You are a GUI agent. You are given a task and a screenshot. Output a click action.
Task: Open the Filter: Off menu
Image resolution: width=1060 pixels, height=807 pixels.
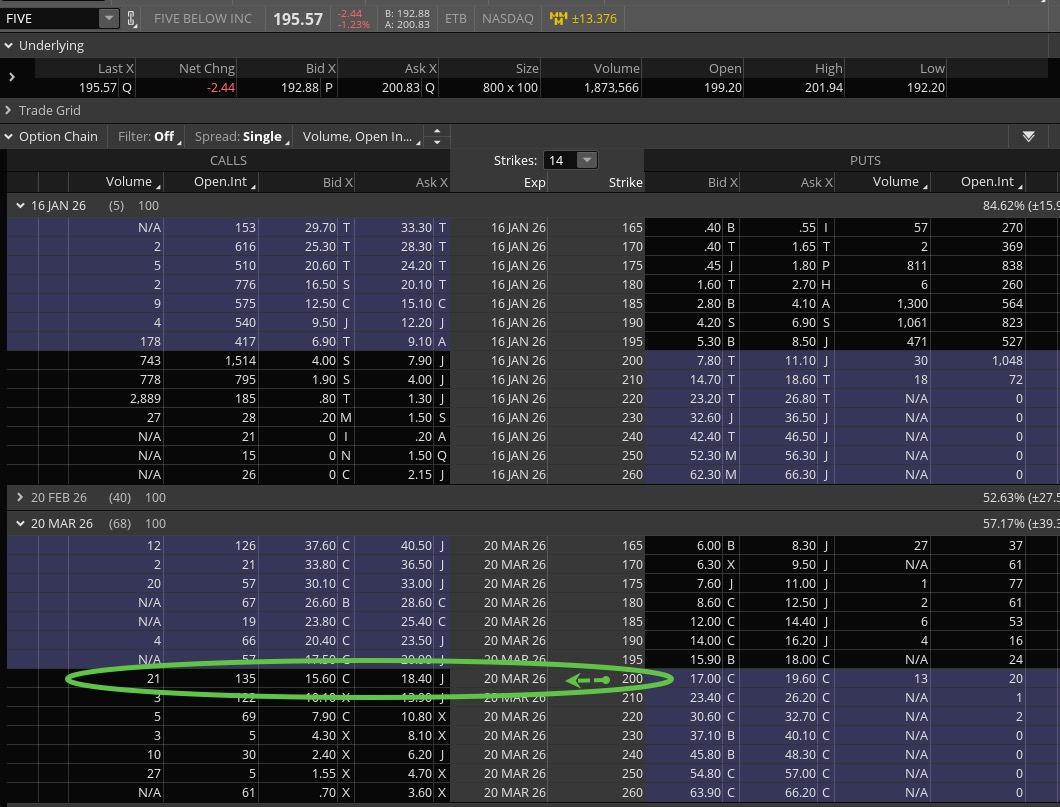click(x=147, y=137)
